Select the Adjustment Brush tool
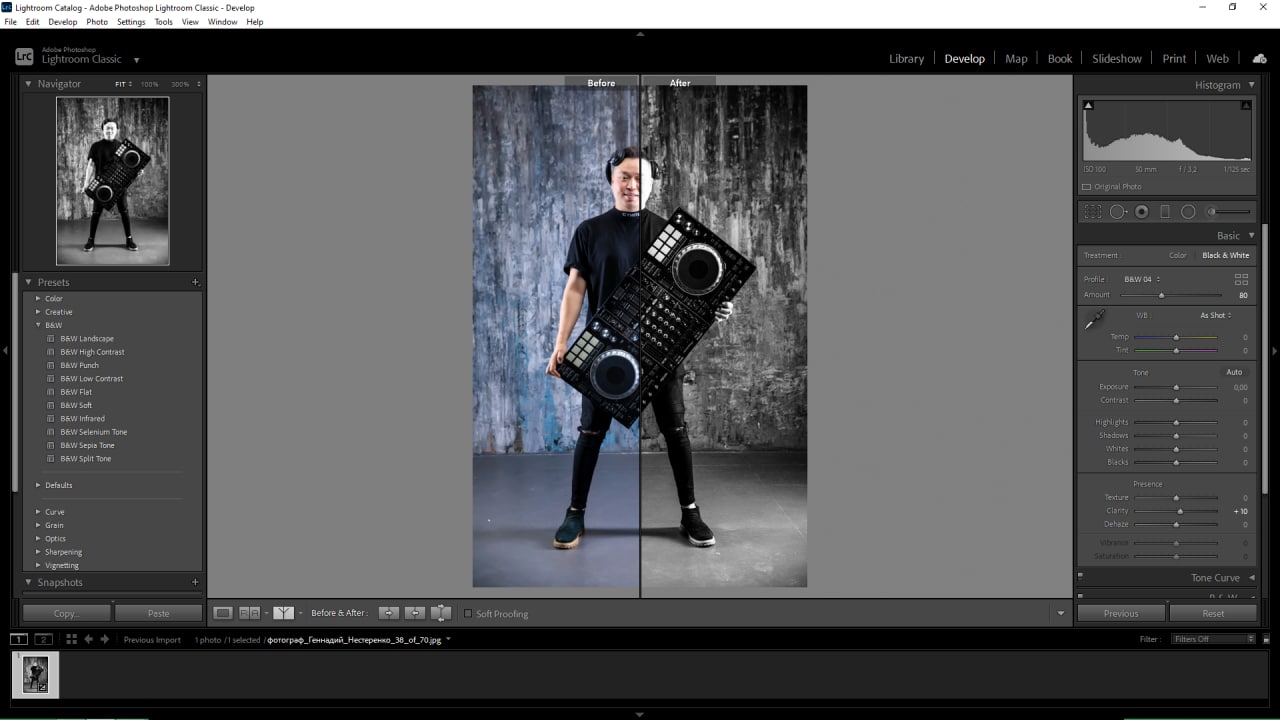The image size is (1280, 720). pyautogui.click(x=1228, y=212)
